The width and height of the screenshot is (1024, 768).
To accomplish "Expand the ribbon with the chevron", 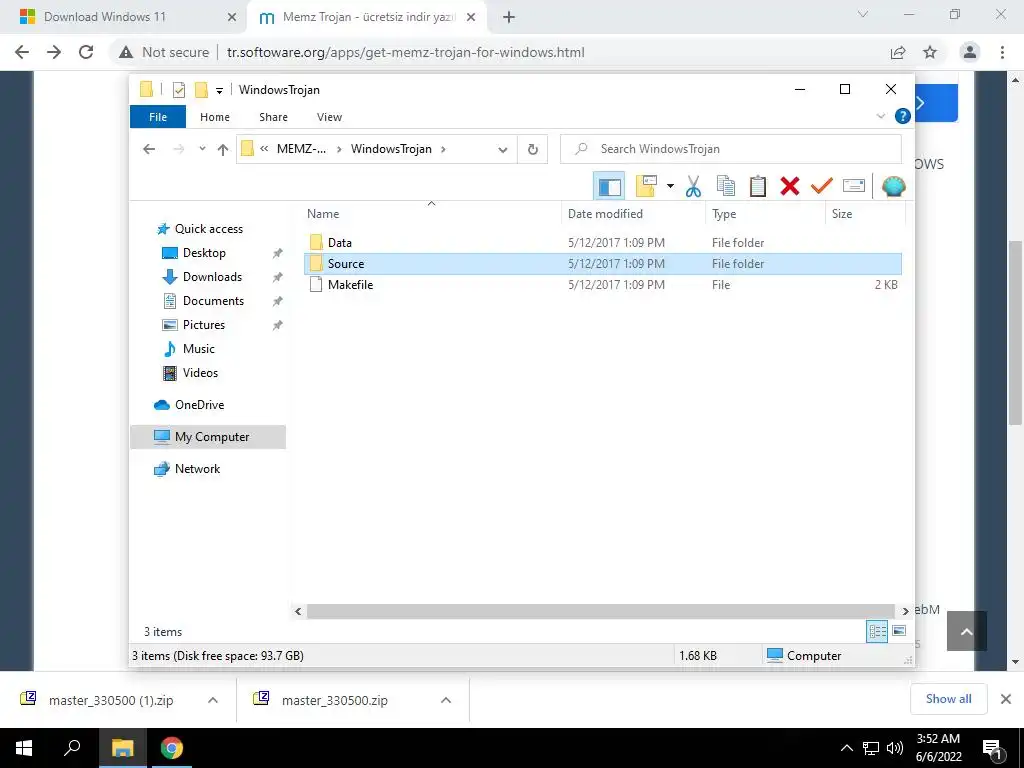I will coord(880,116).
